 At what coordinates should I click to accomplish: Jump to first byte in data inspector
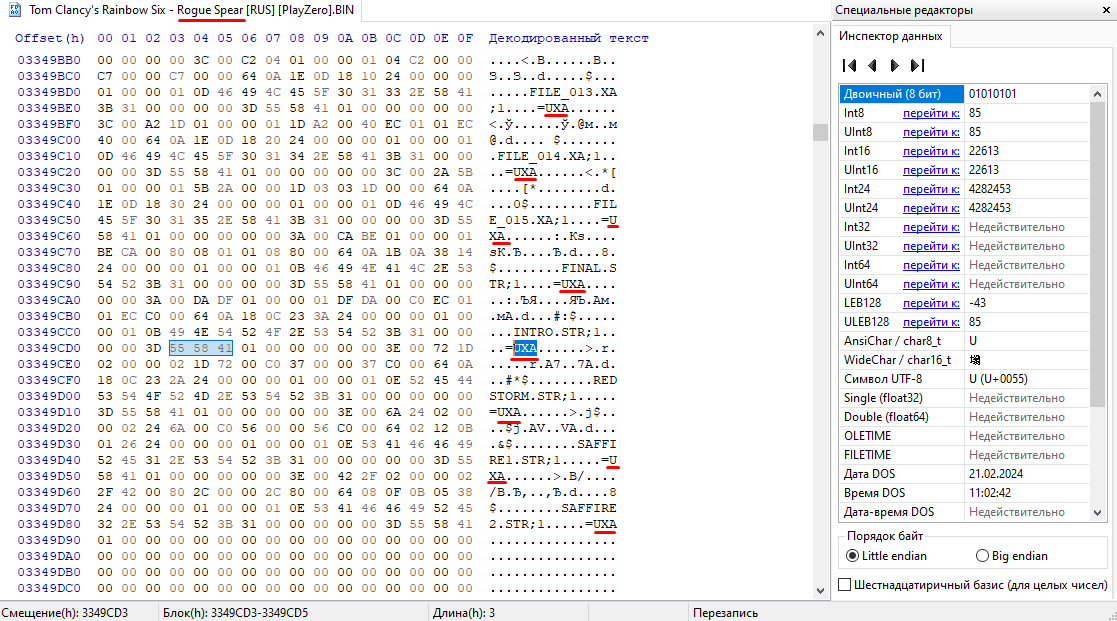tap(849, 66)
